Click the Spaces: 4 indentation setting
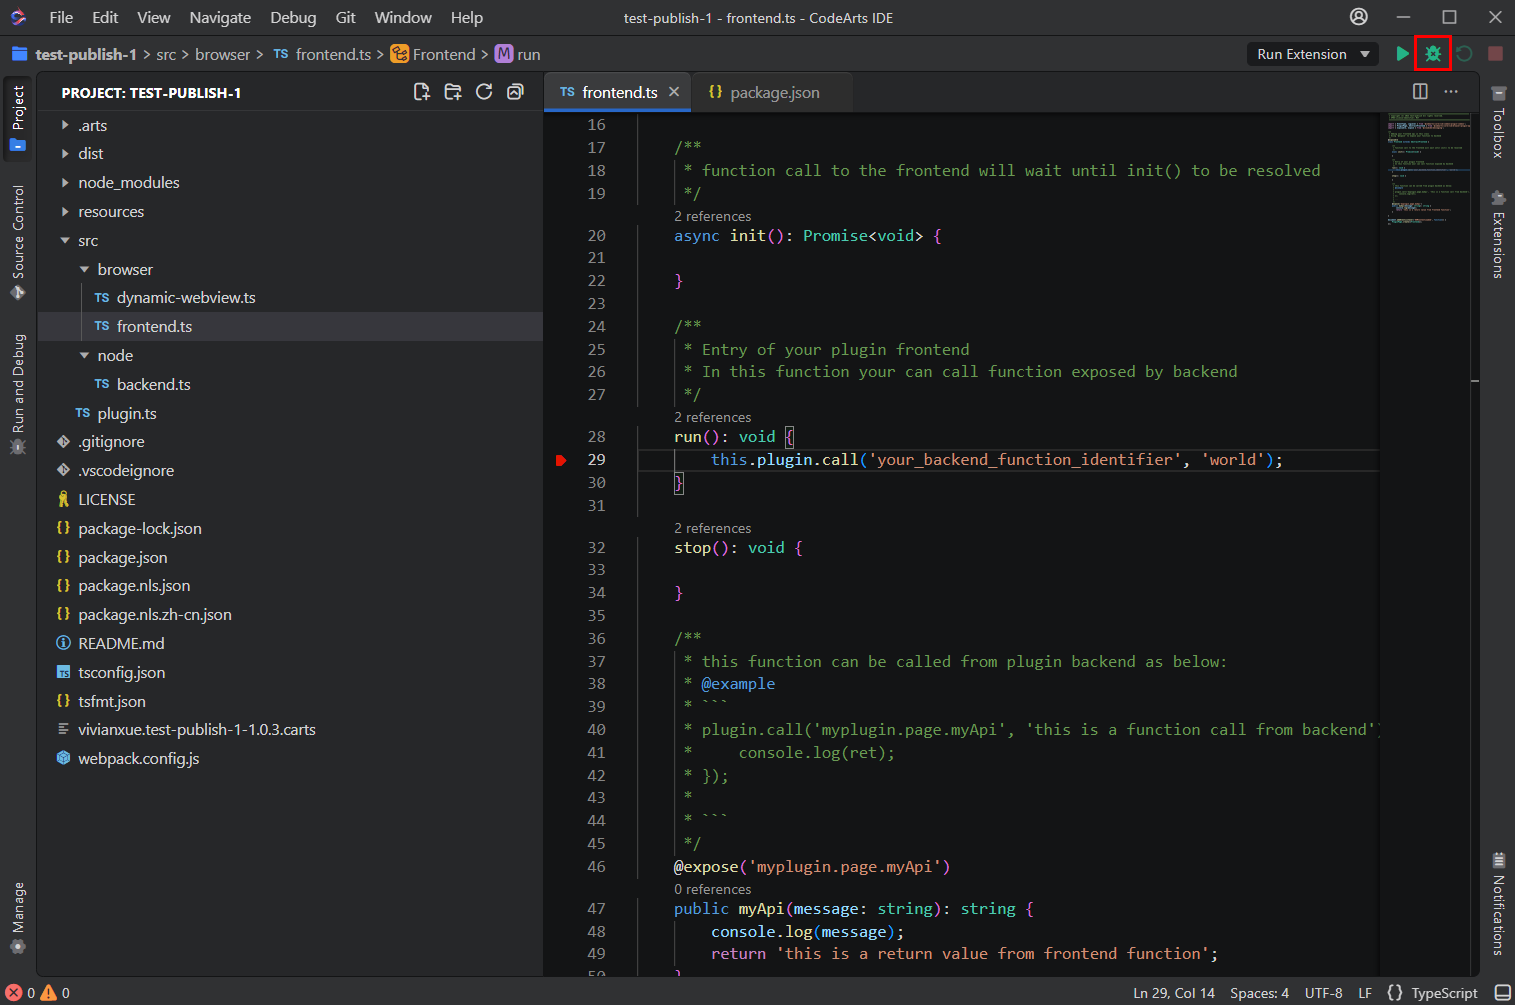This screenshot has width=1515, height=1005. (1259, 993)
